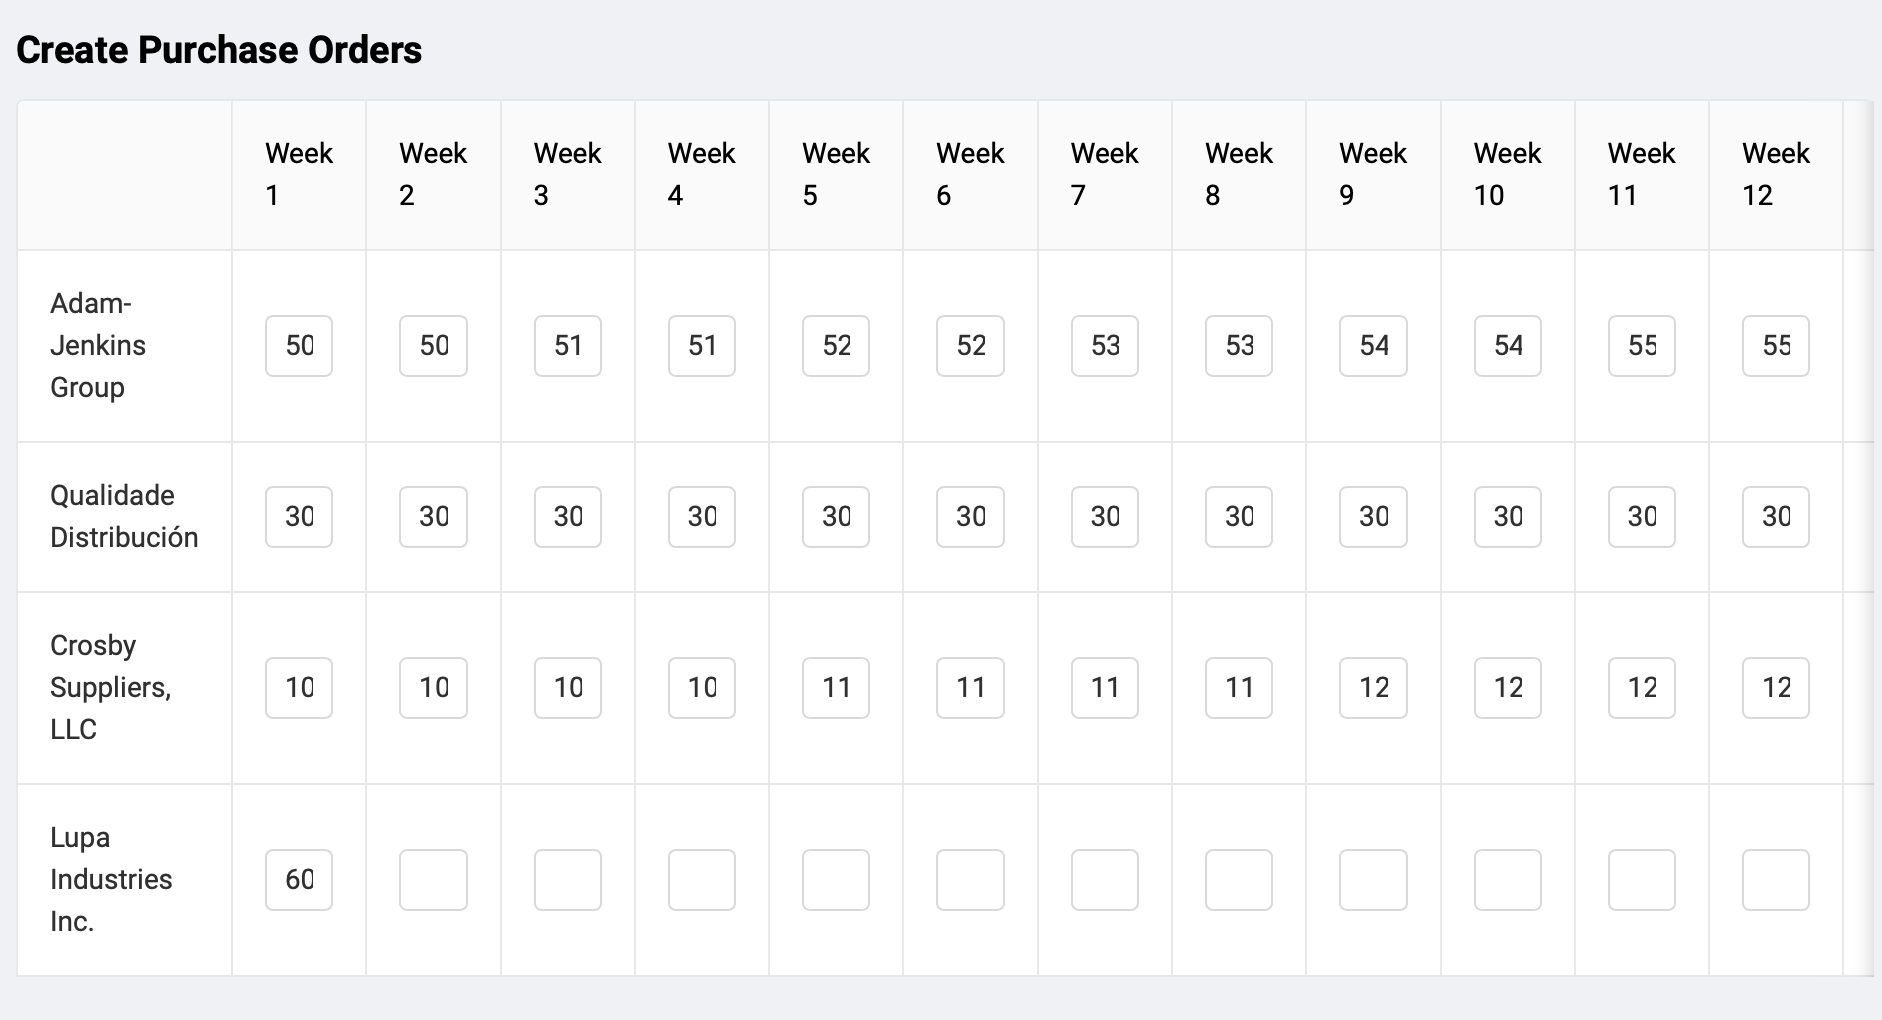The width and height of the screenshot is (1882, 1020).
Task: Click Qualidade Distribución Week 1 input
Action: coord(298,517)
